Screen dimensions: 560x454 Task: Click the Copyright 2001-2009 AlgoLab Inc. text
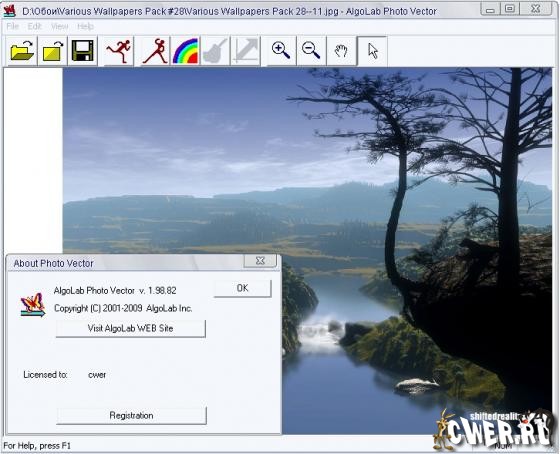[123, 308]
